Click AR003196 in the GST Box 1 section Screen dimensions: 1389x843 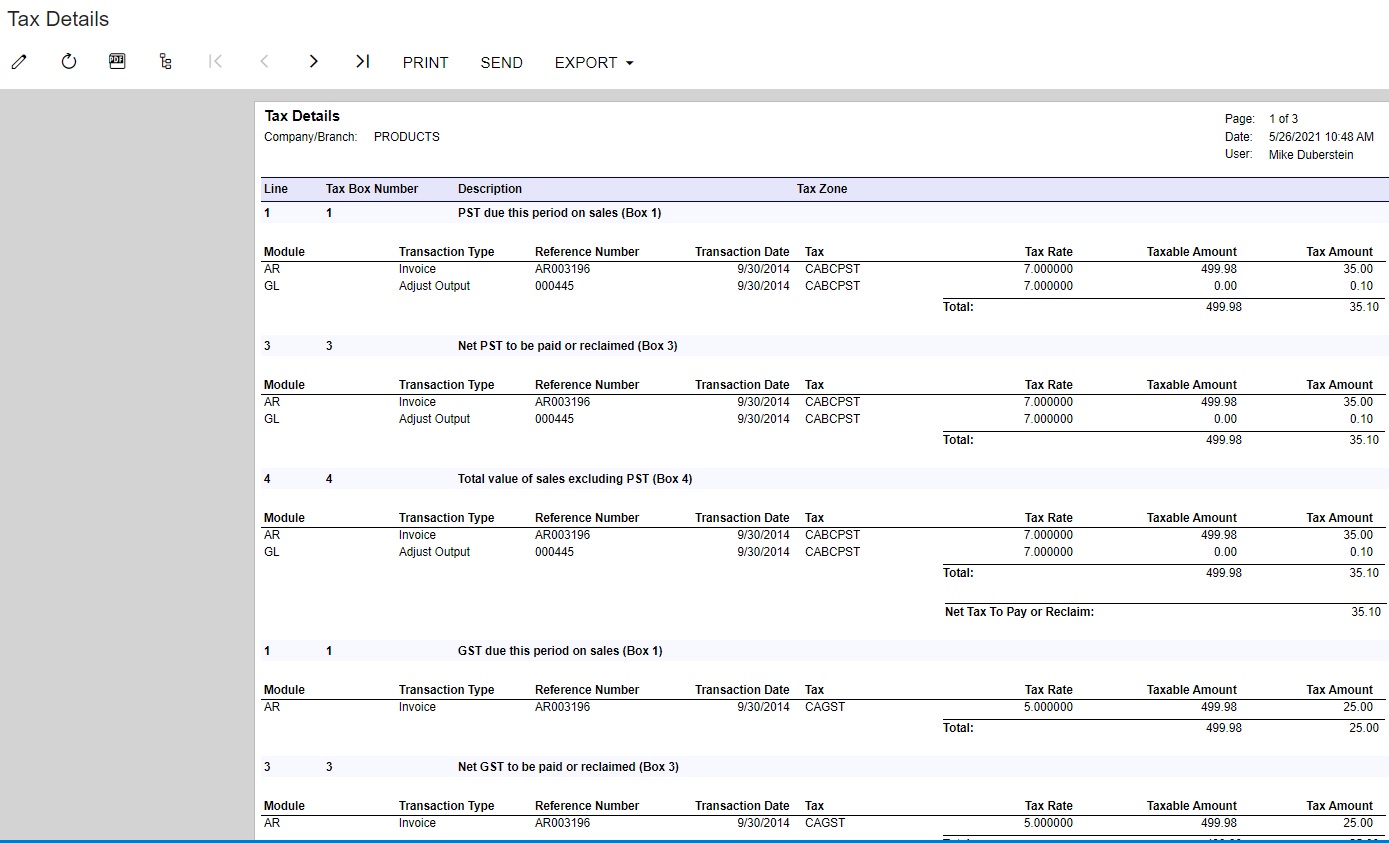(562, 707)
